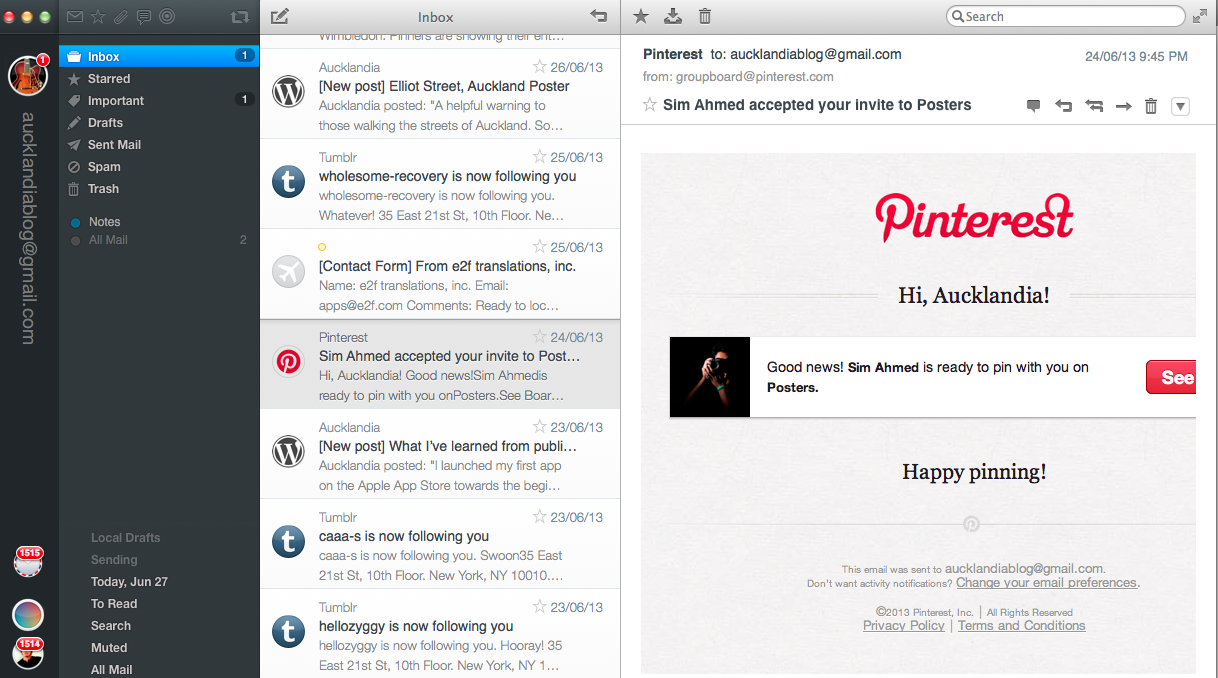
Task: Star the e2f translations contact form email
Action: [x=540, y=247]
